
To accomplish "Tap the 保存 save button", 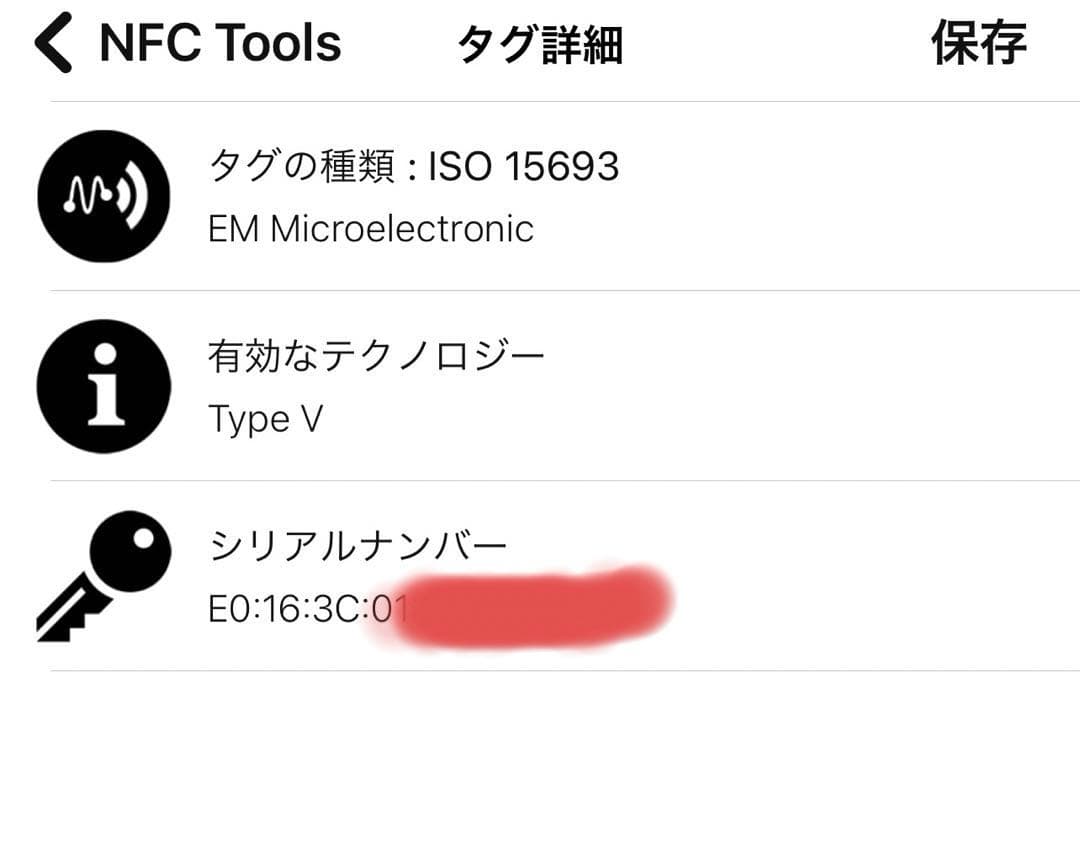I will point(978,44).
